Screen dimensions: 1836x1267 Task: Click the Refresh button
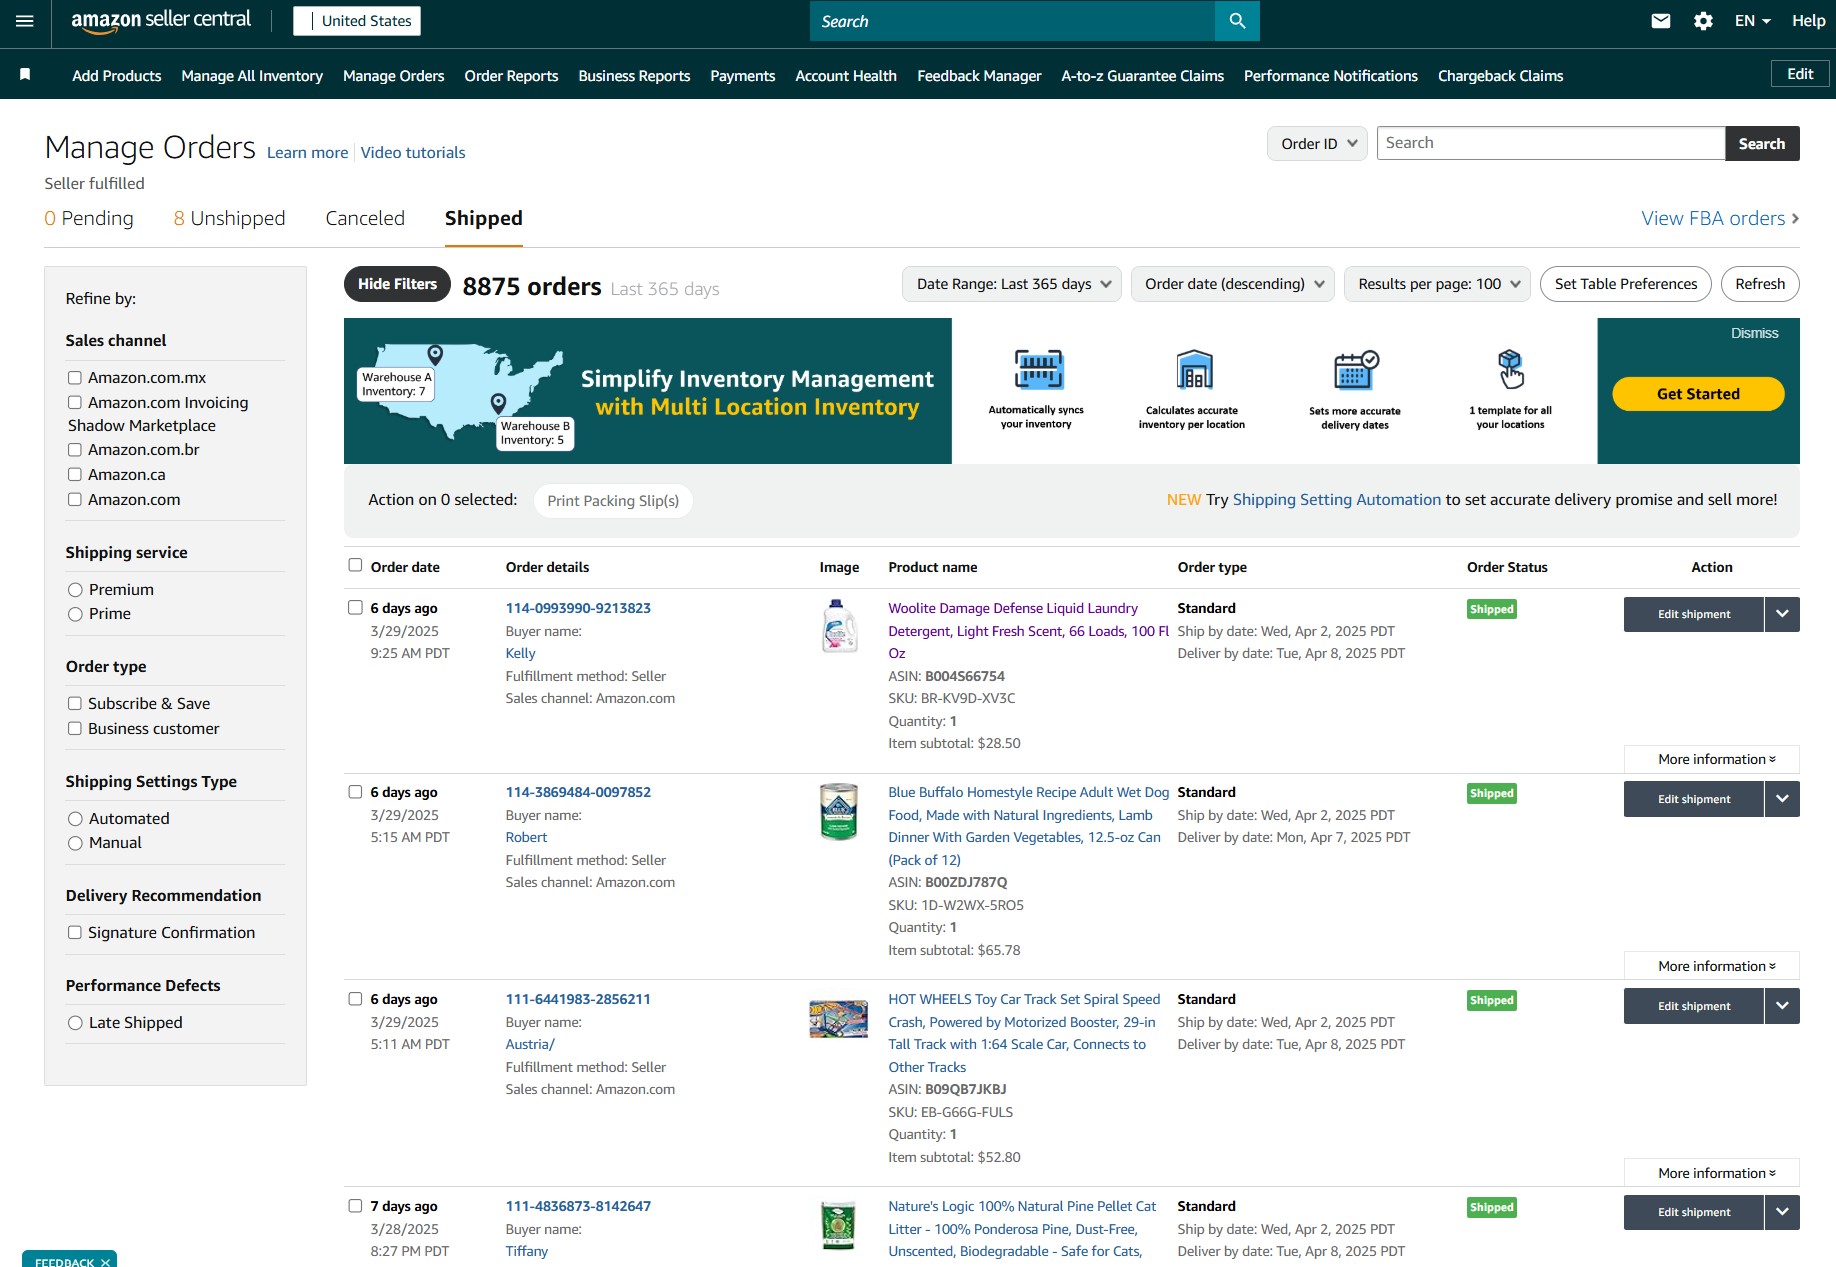pos(1760,284)
